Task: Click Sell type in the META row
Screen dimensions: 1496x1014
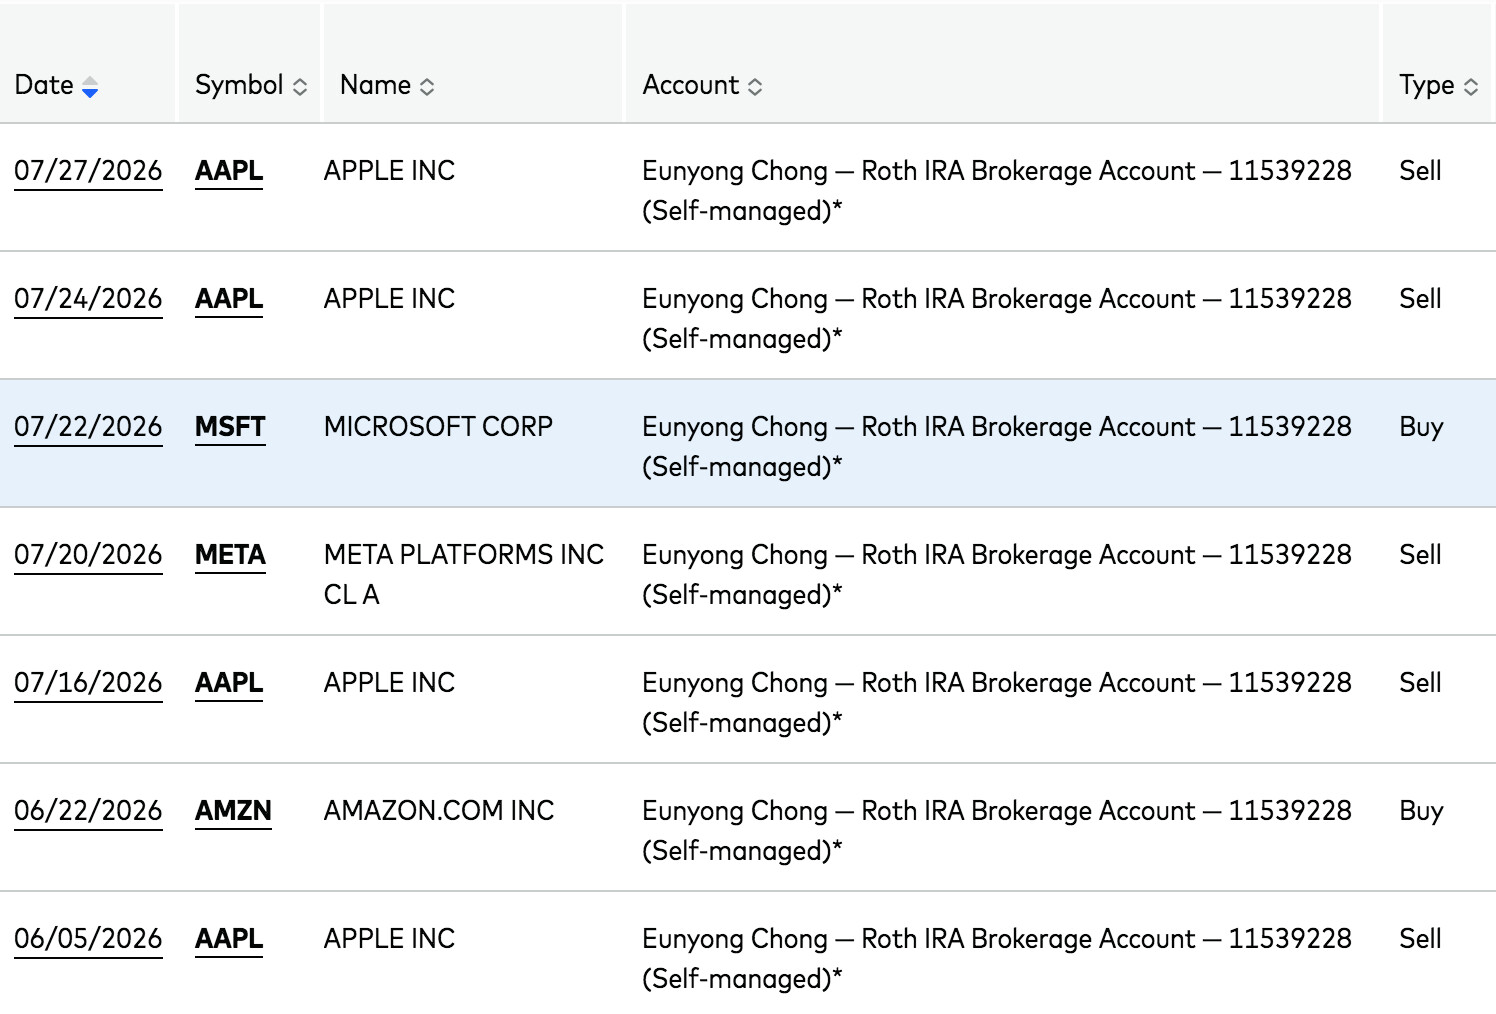Action: 1420,555
